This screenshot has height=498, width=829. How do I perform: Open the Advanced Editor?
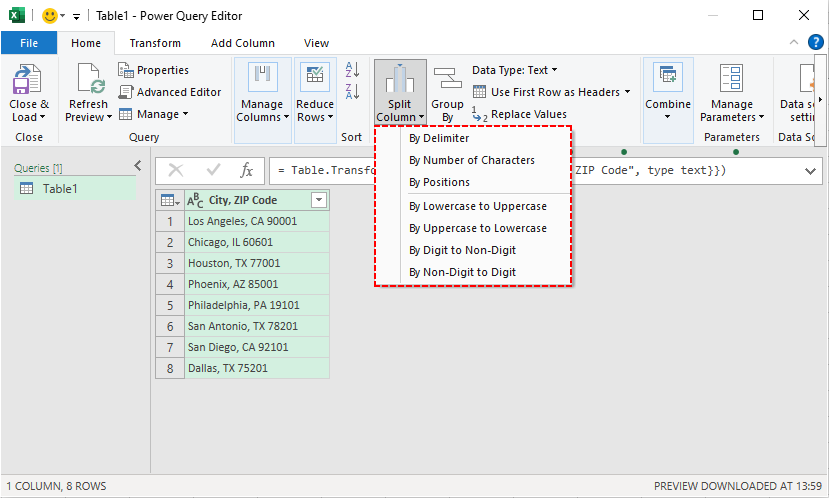click(x=170, y=92)
